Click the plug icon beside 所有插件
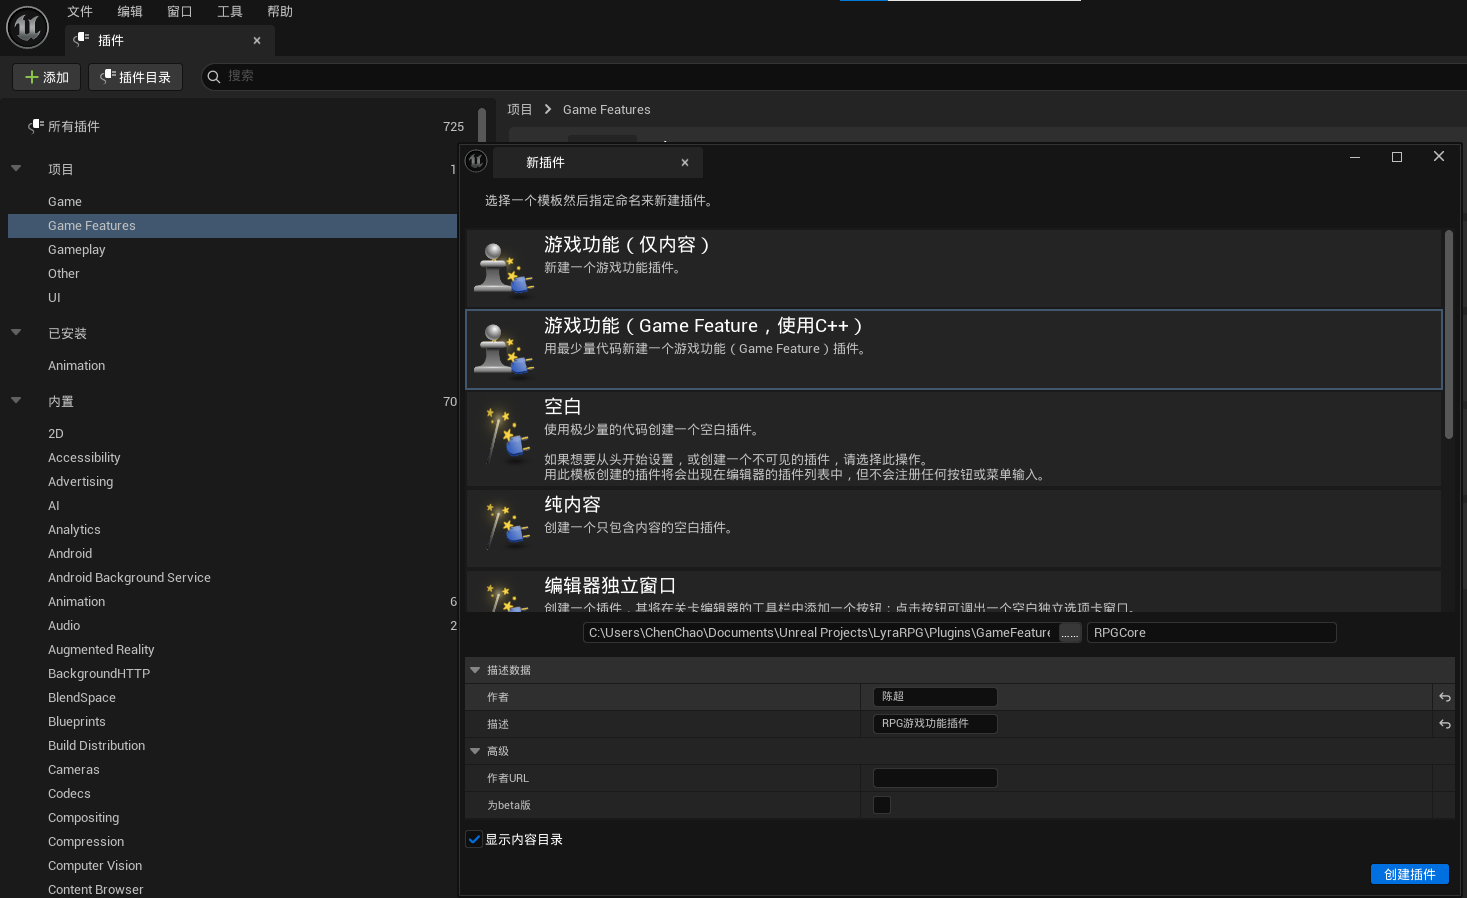 coord(36,126)
